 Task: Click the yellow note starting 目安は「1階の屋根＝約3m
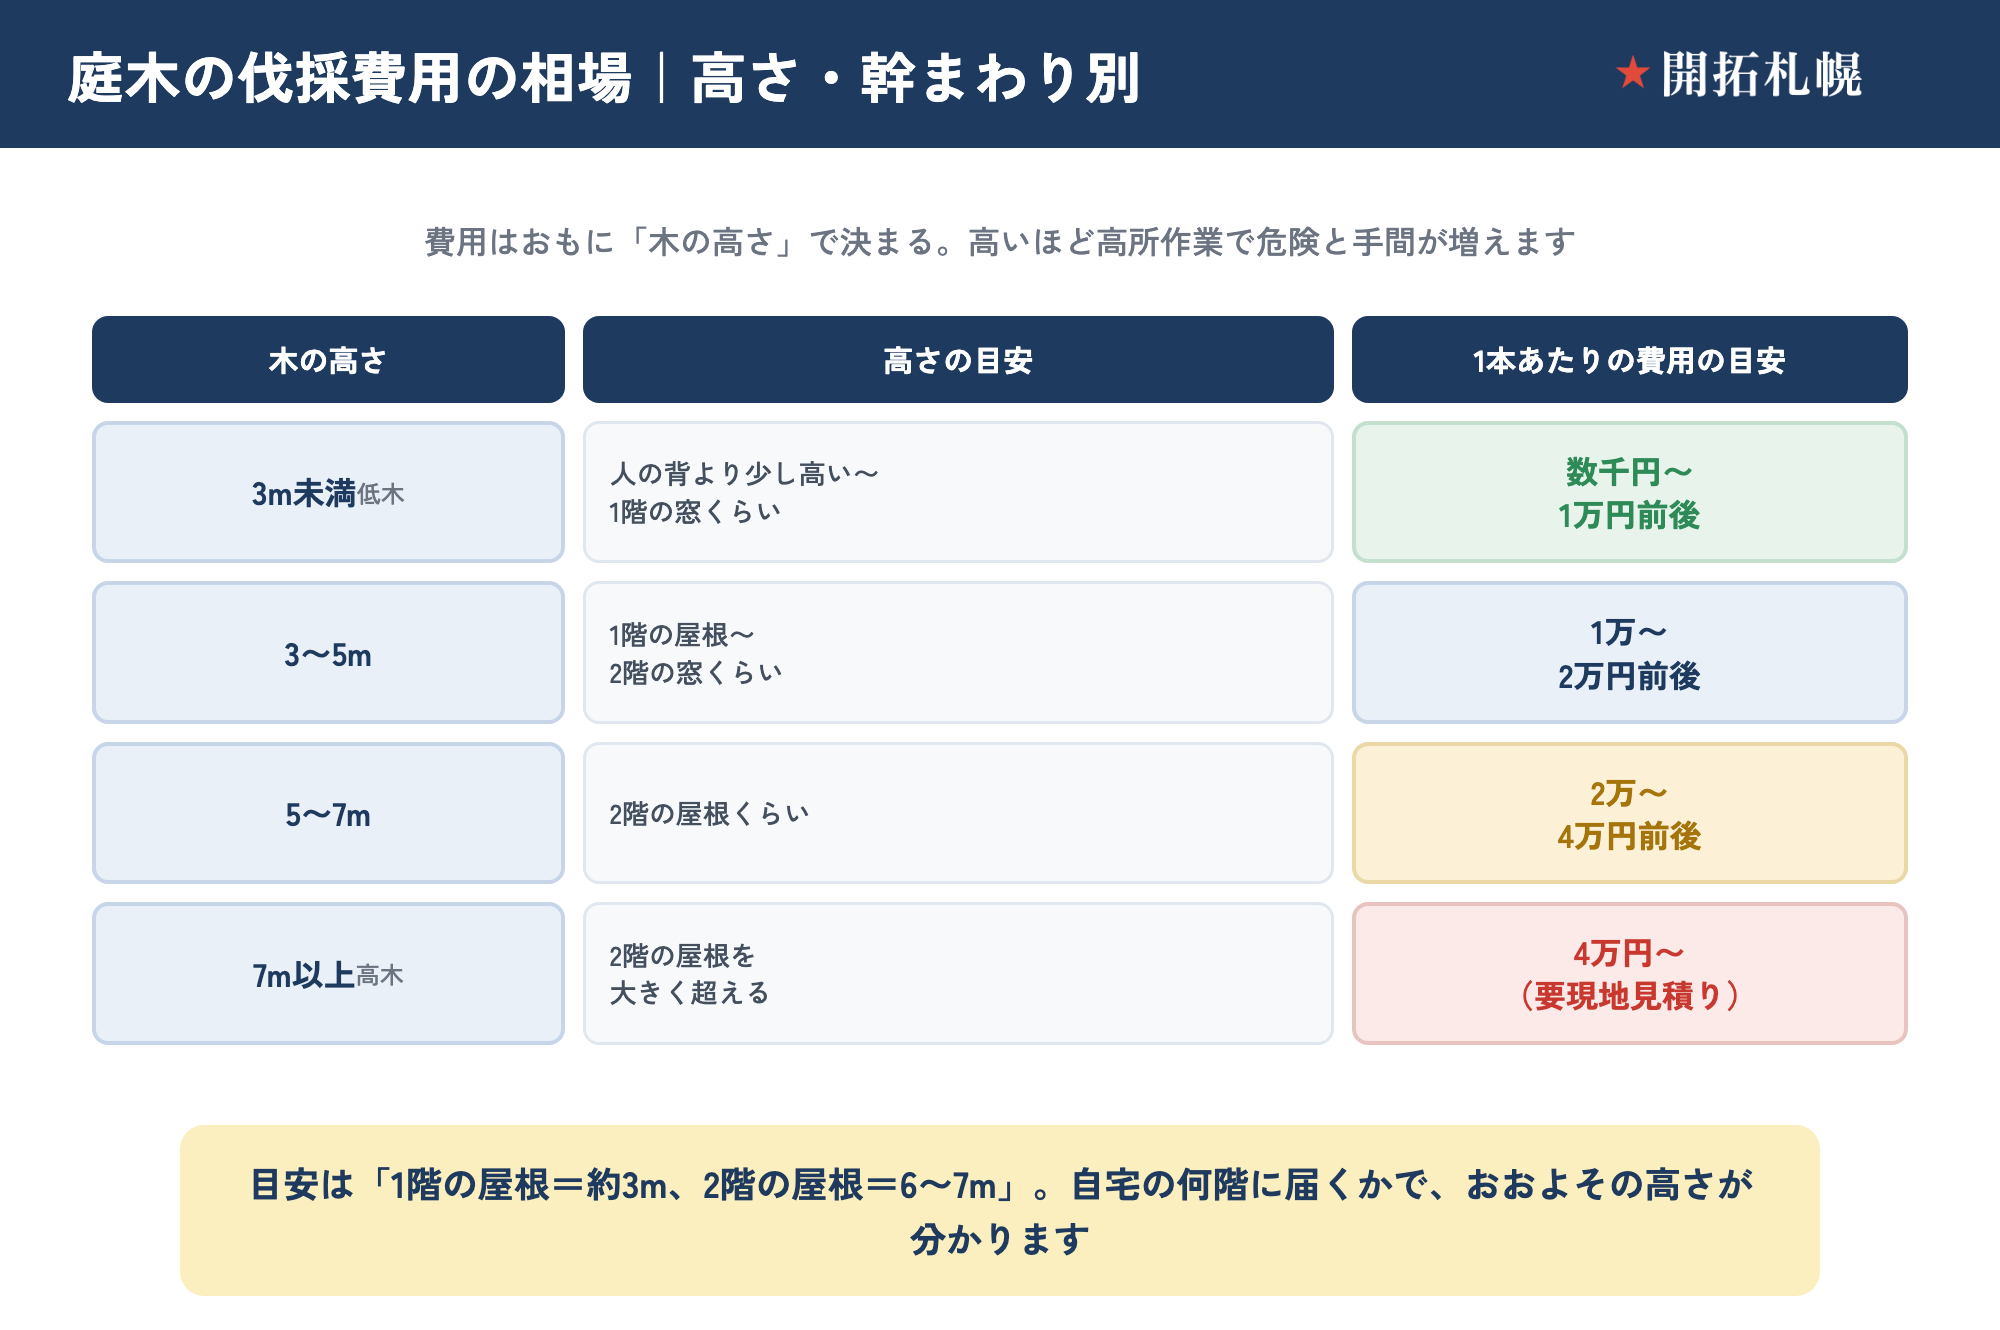pyautogui.click(x=1000, y=1211)
